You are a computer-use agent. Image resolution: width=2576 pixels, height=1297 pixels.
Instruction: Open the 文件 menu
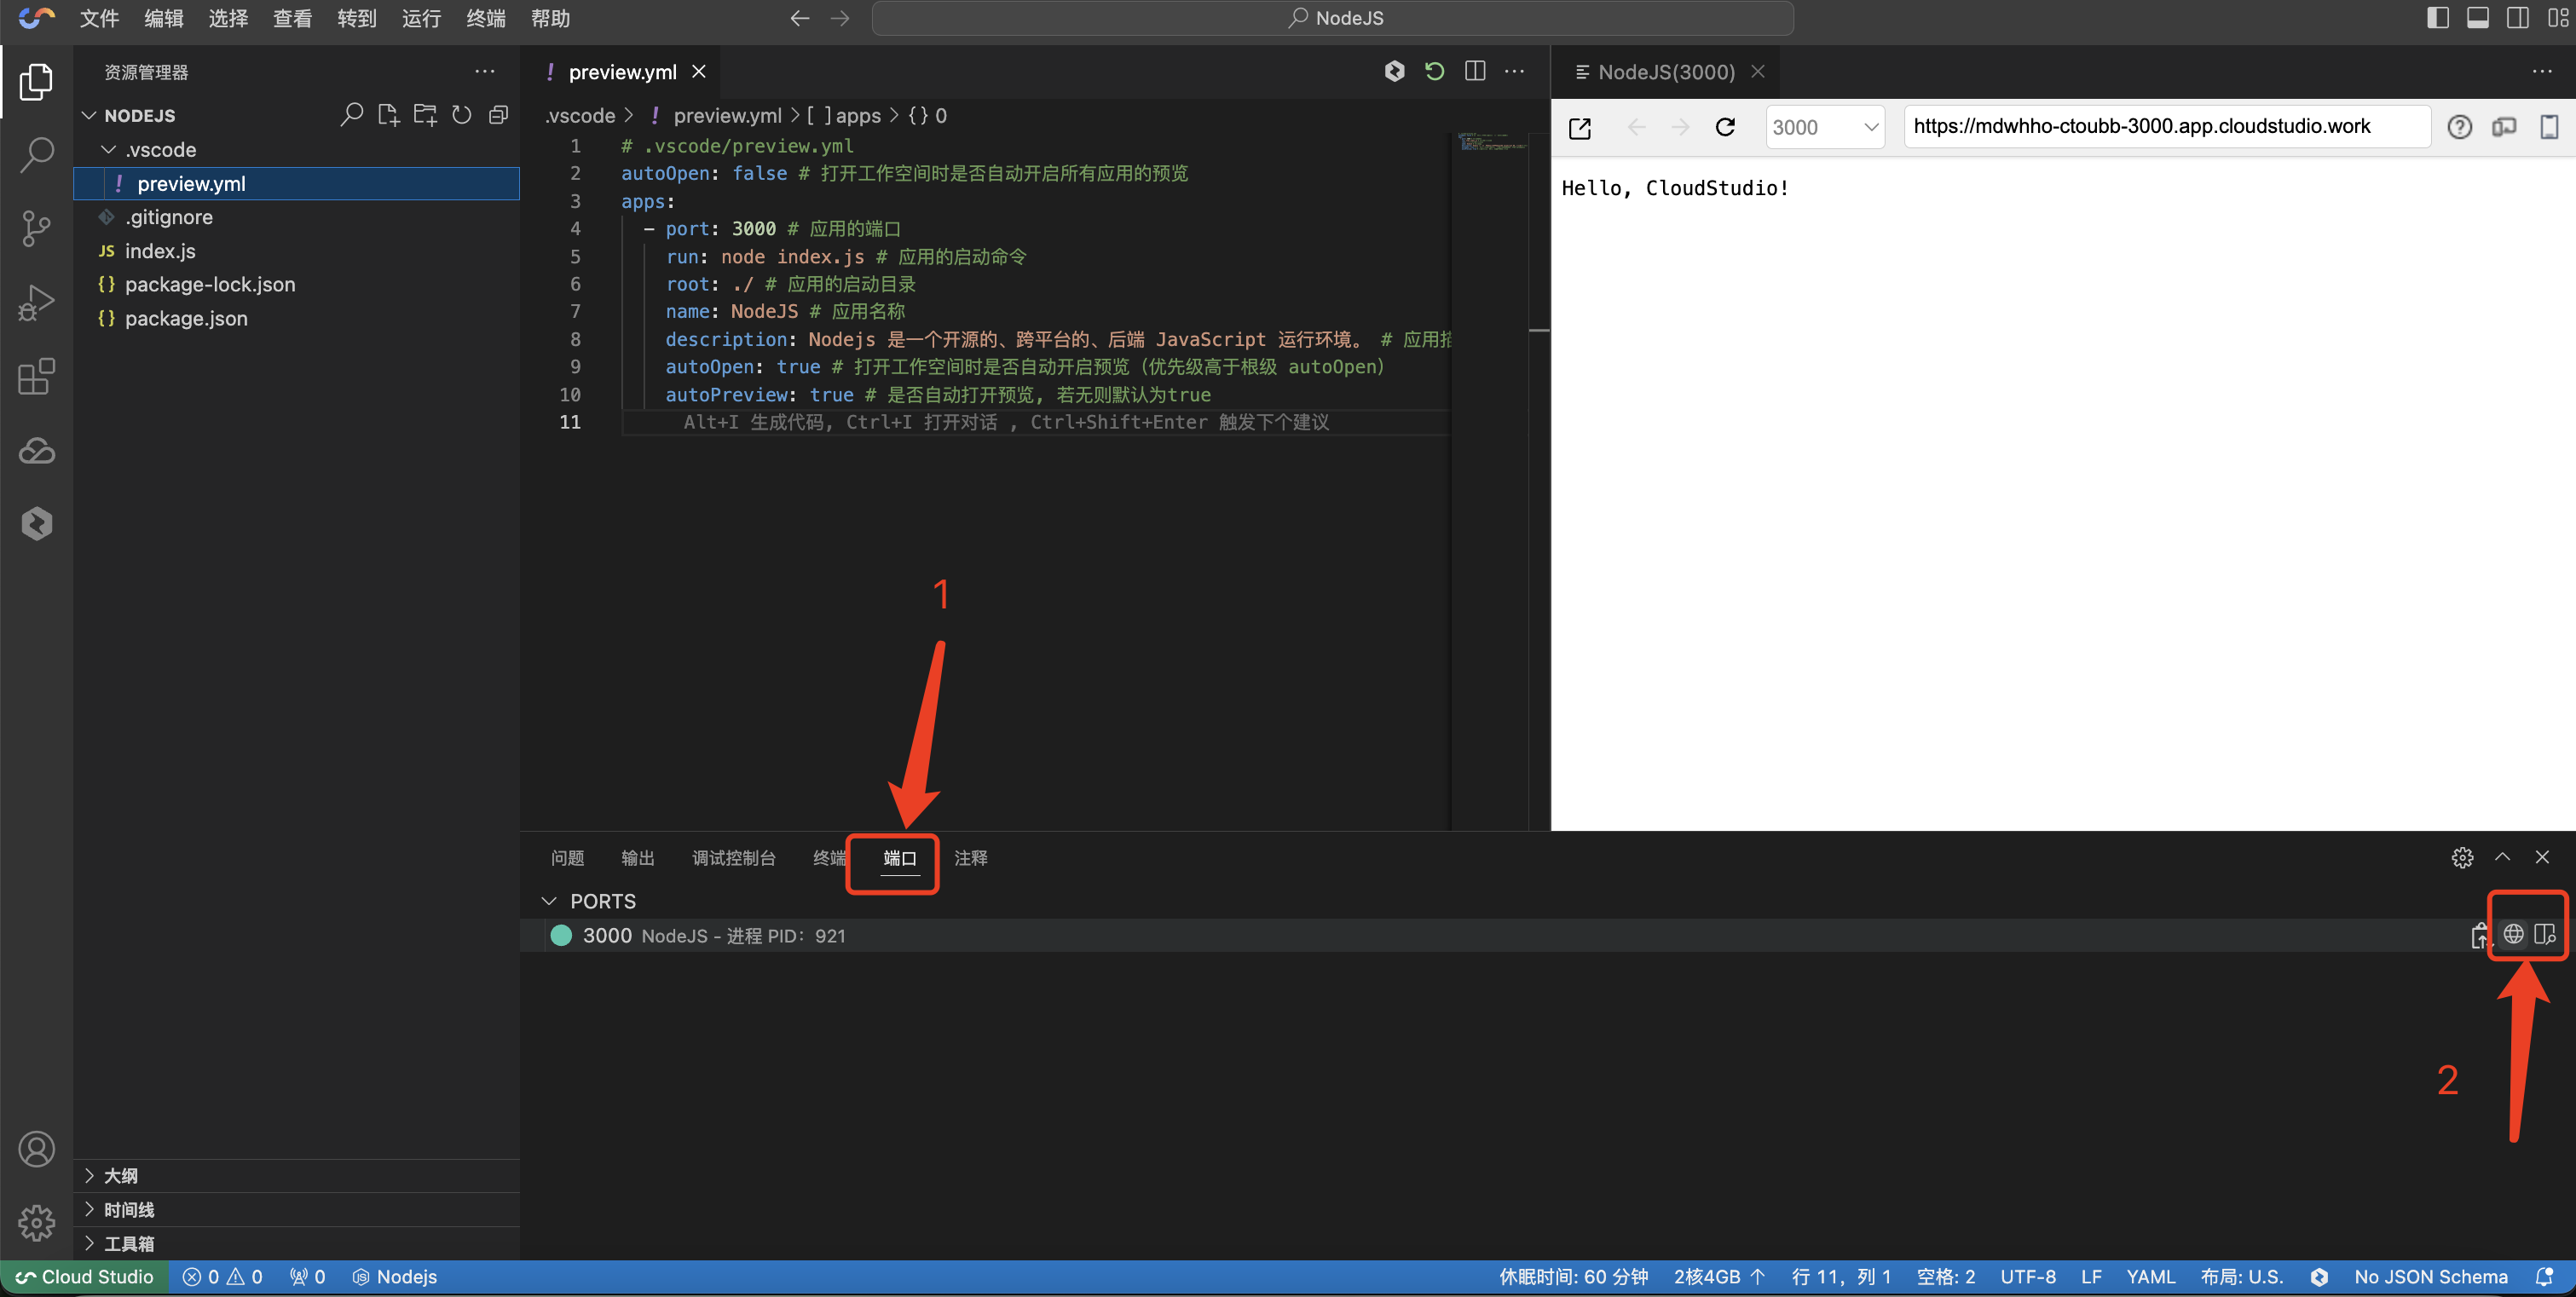[x=99, y=18]
